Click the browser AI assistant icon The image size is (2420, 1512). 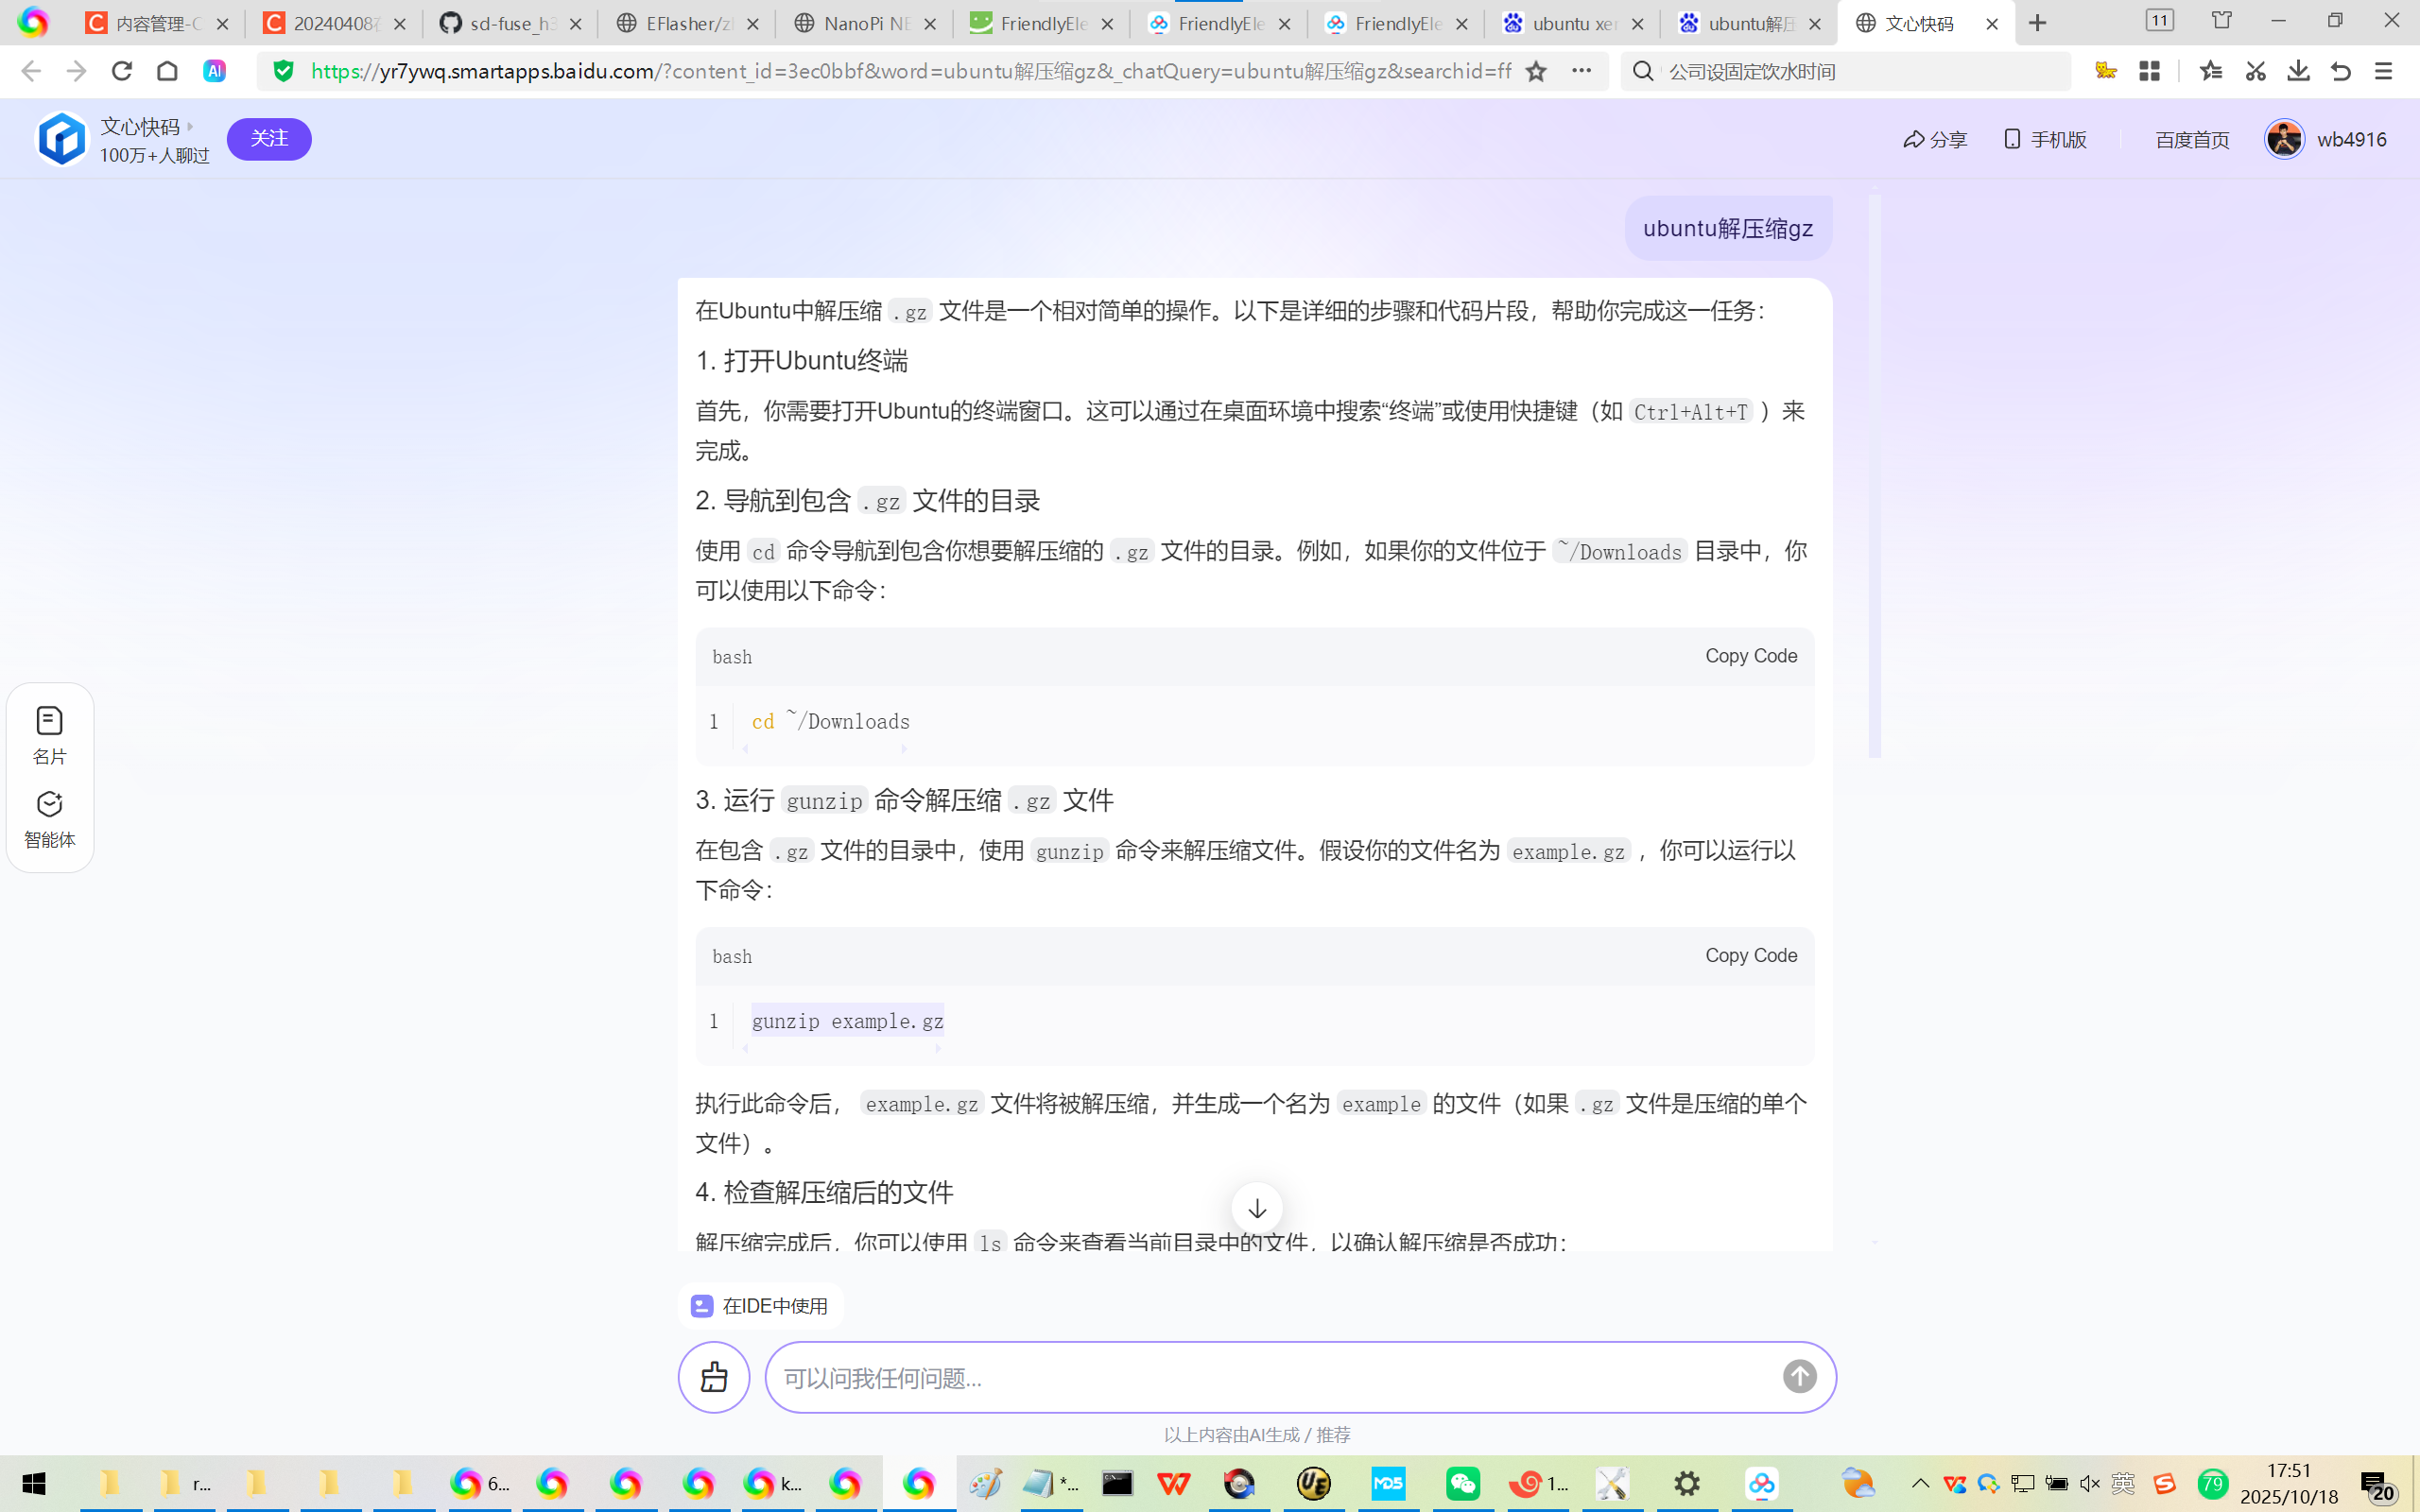point(214,71)
